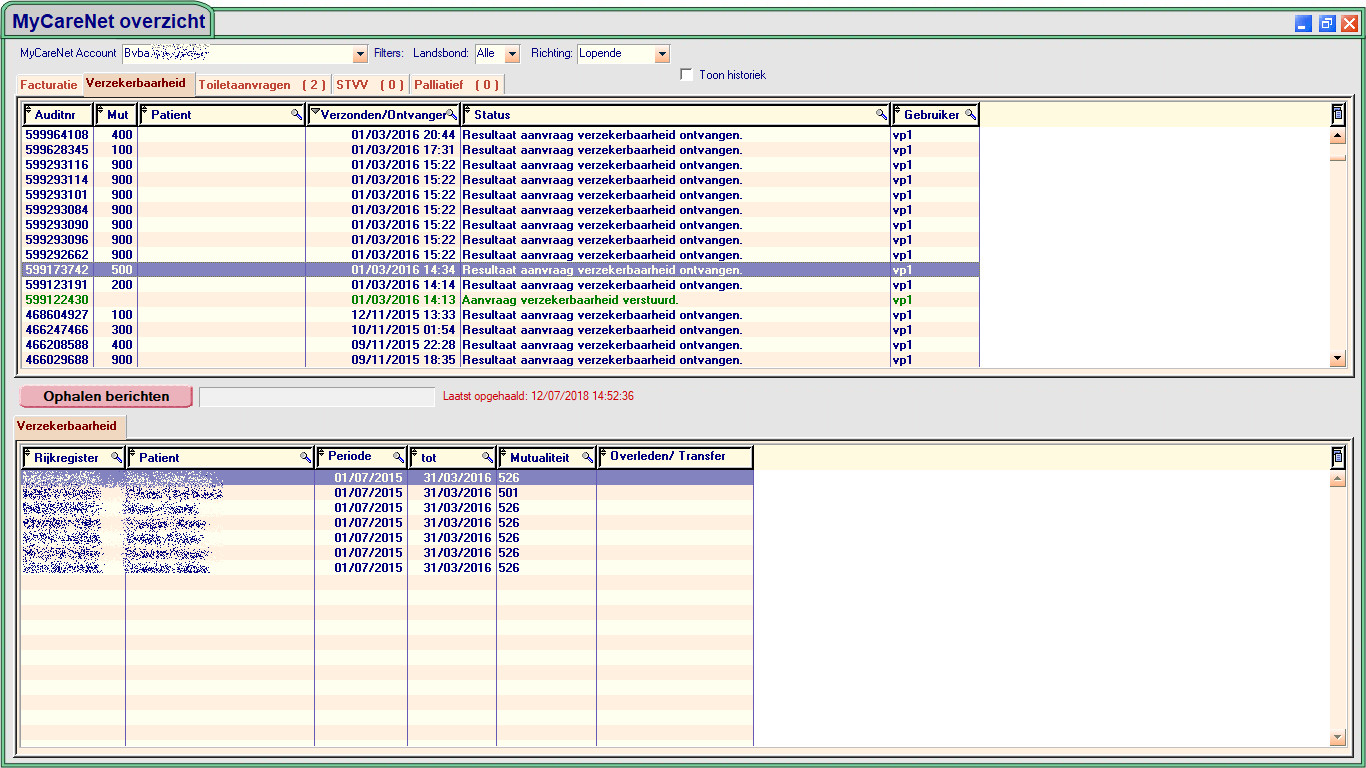Open the MyCareNet Account dropdown
The image size is (1366, 768).
click(361, 54)
